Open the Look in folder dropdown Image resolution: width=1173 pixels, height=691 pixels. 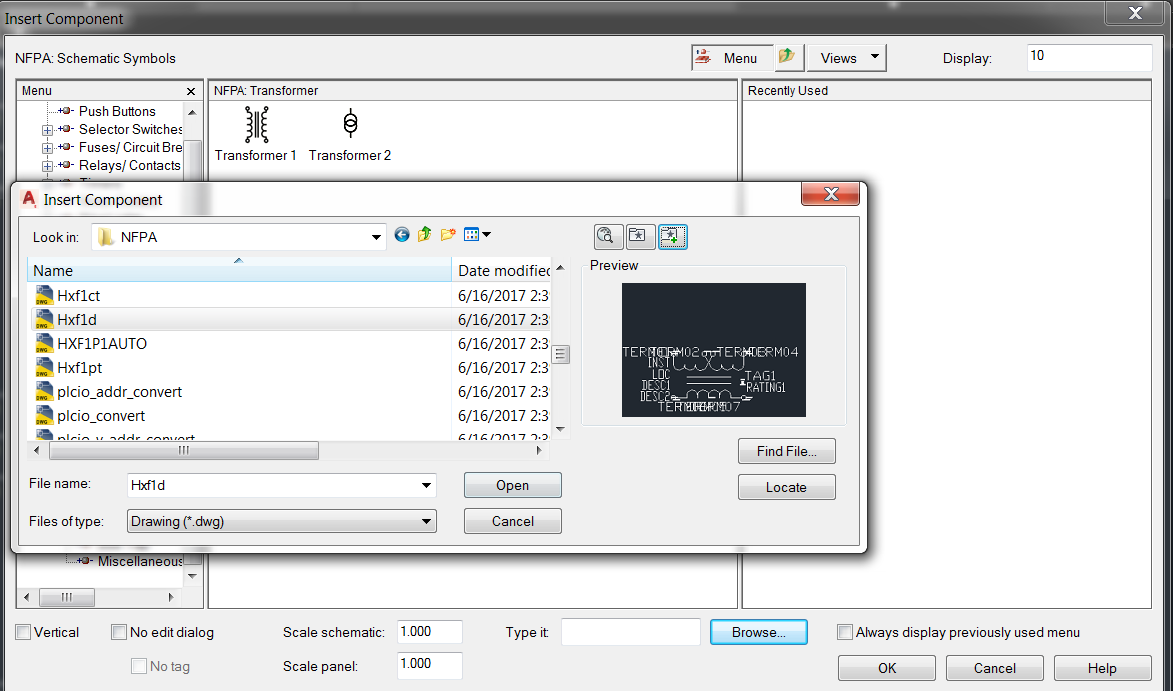tap(375, 235)
